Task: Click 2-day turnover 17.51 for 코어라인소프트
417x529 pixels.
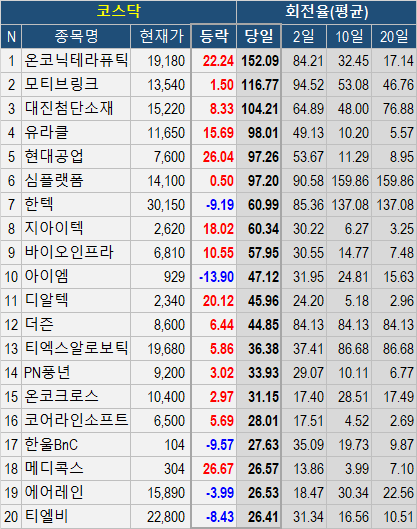Action: [x=308, y=421]
